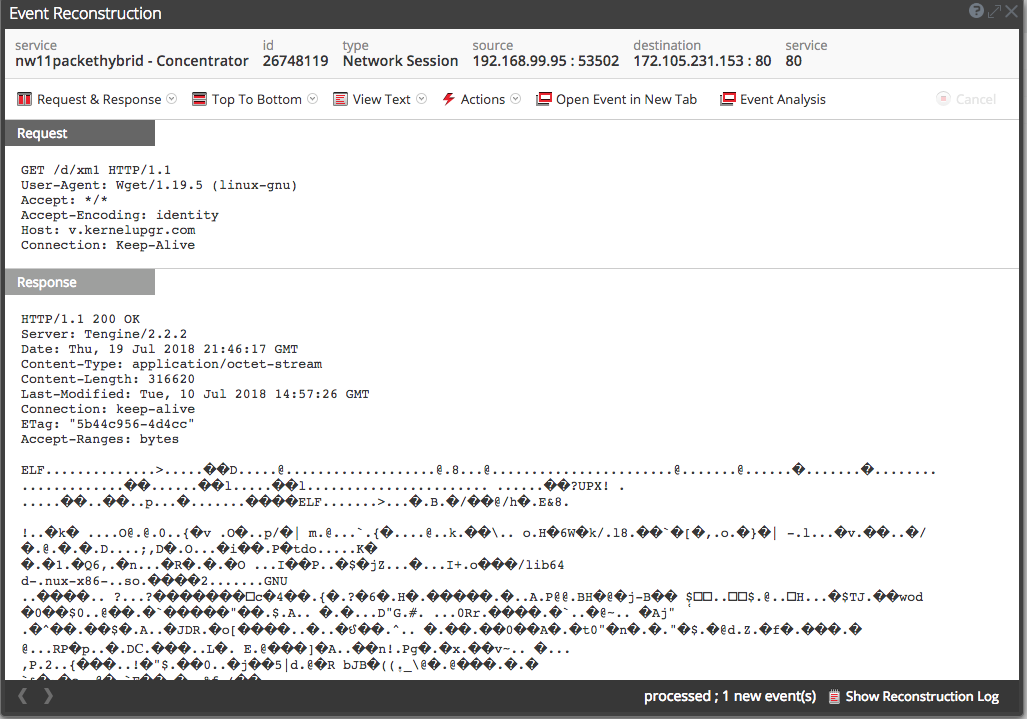Open the Top To Bottom orientation menu
This screenshot has width=1027, height=719.
pos(255,100)
